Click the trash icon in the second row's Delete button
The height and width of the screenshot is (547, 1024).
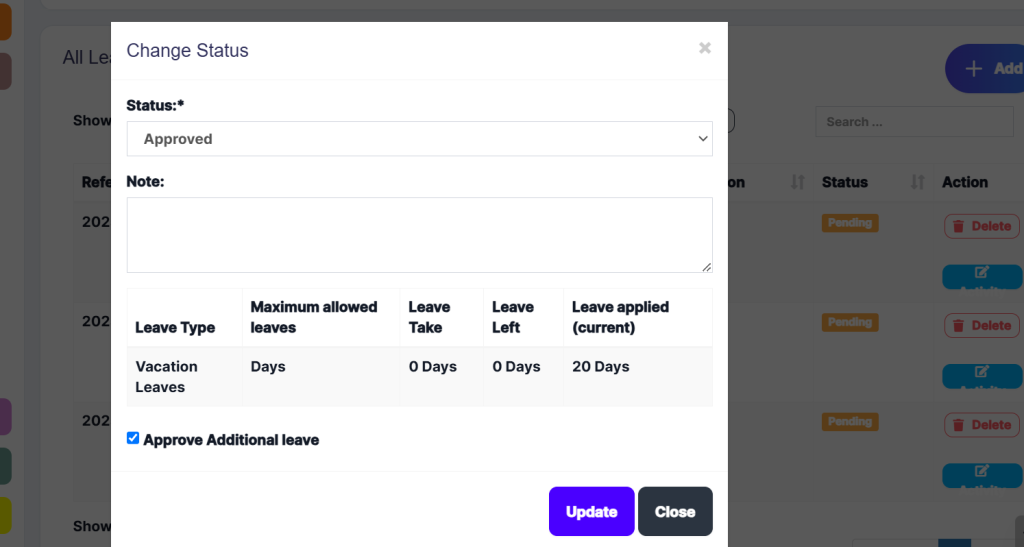point(958,325)
